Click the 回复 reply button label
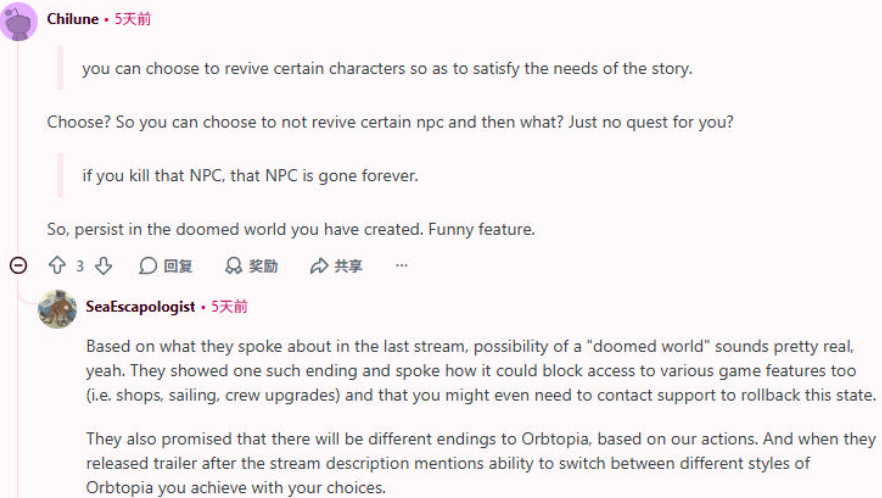Viewport: 882px width, 498px height. point(178,266)
